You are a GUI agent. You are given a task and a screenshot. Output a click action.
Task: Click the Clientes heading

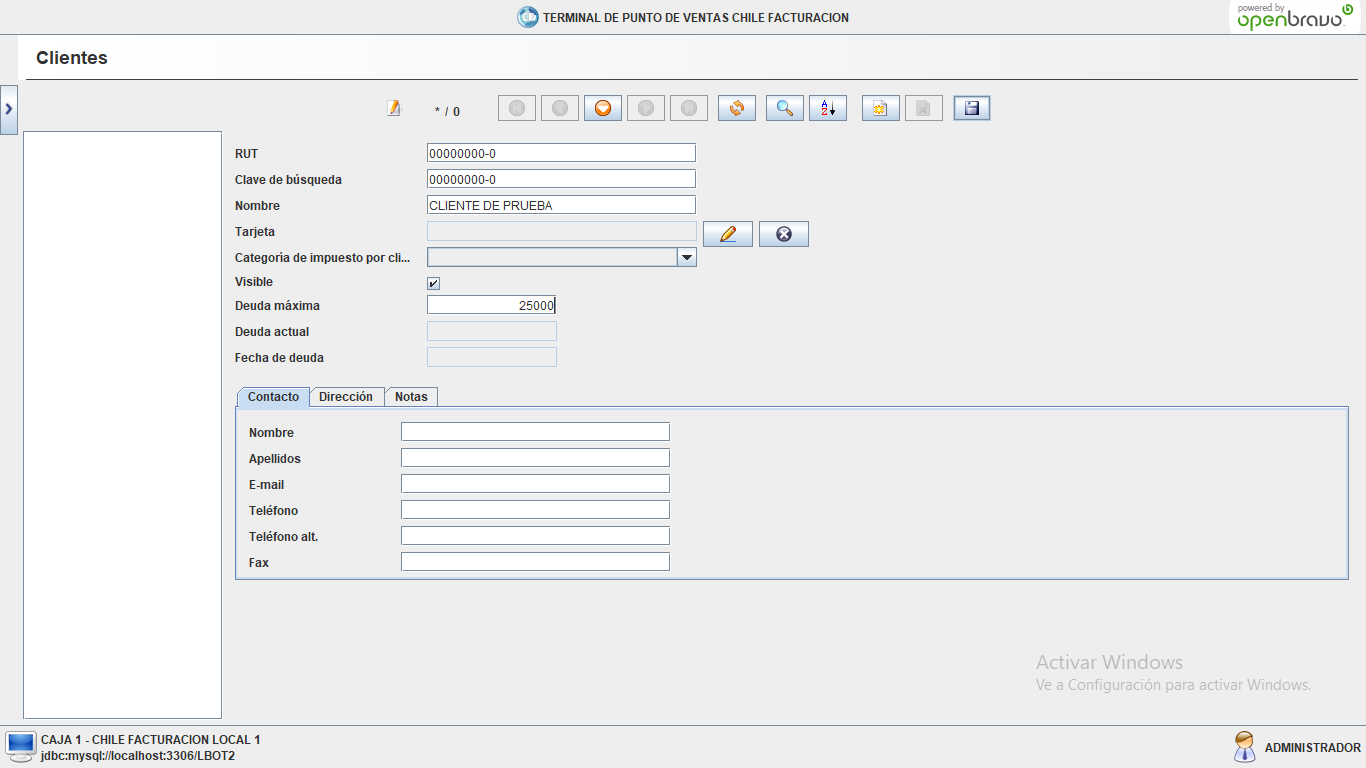[x=72, y=58]
